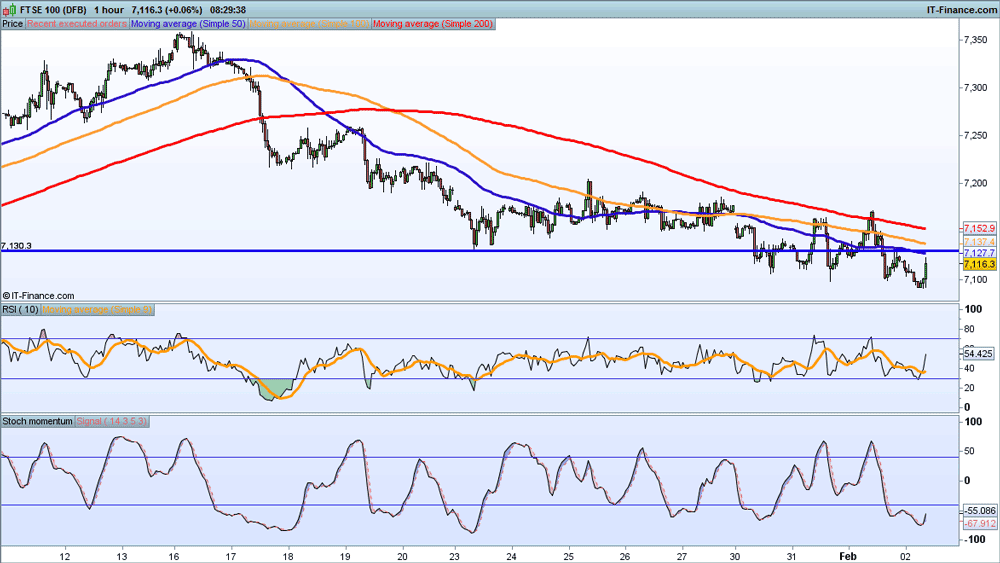Image resolution: width=1000 pixels, height=563 pixels.
Task: Click the 7,350 price axis label
Action: [976, 40]
